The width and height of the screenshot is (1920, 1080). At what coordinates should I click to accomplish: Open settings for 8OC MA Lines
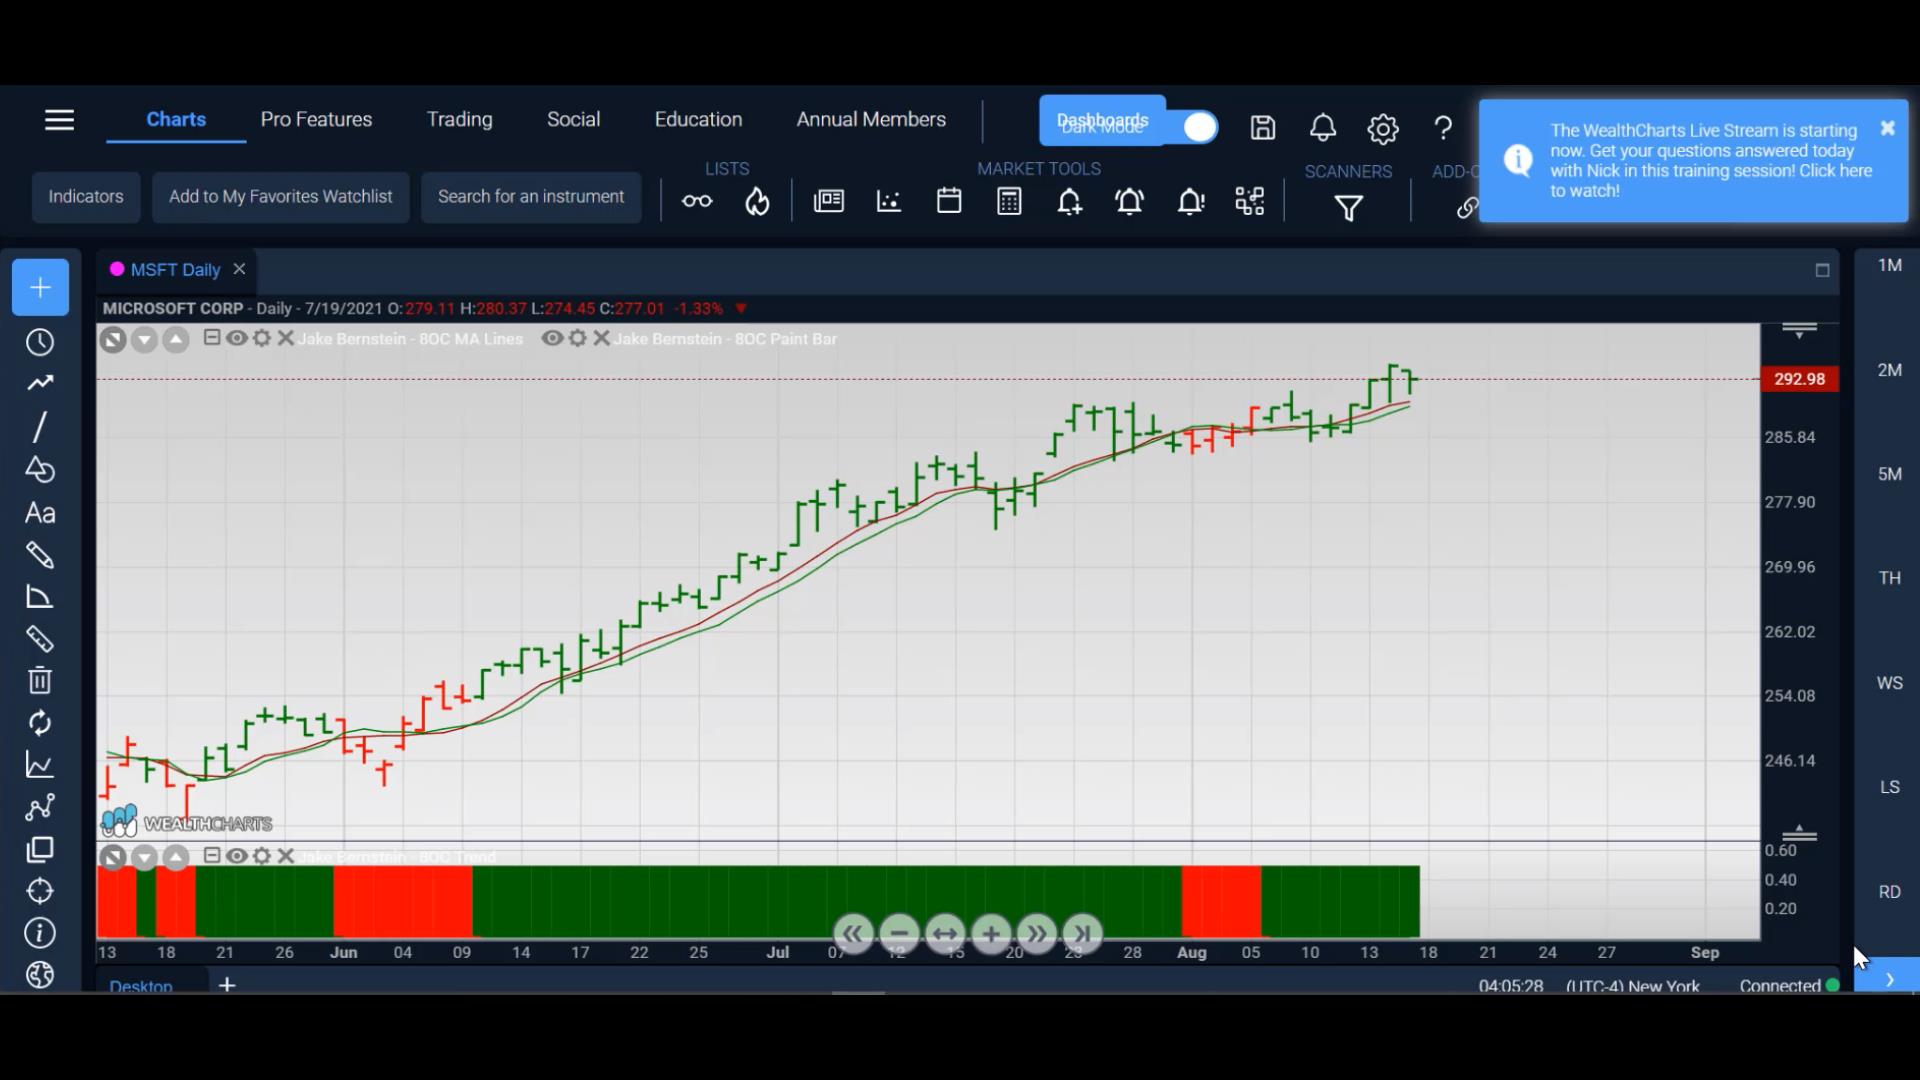(262, 338)
